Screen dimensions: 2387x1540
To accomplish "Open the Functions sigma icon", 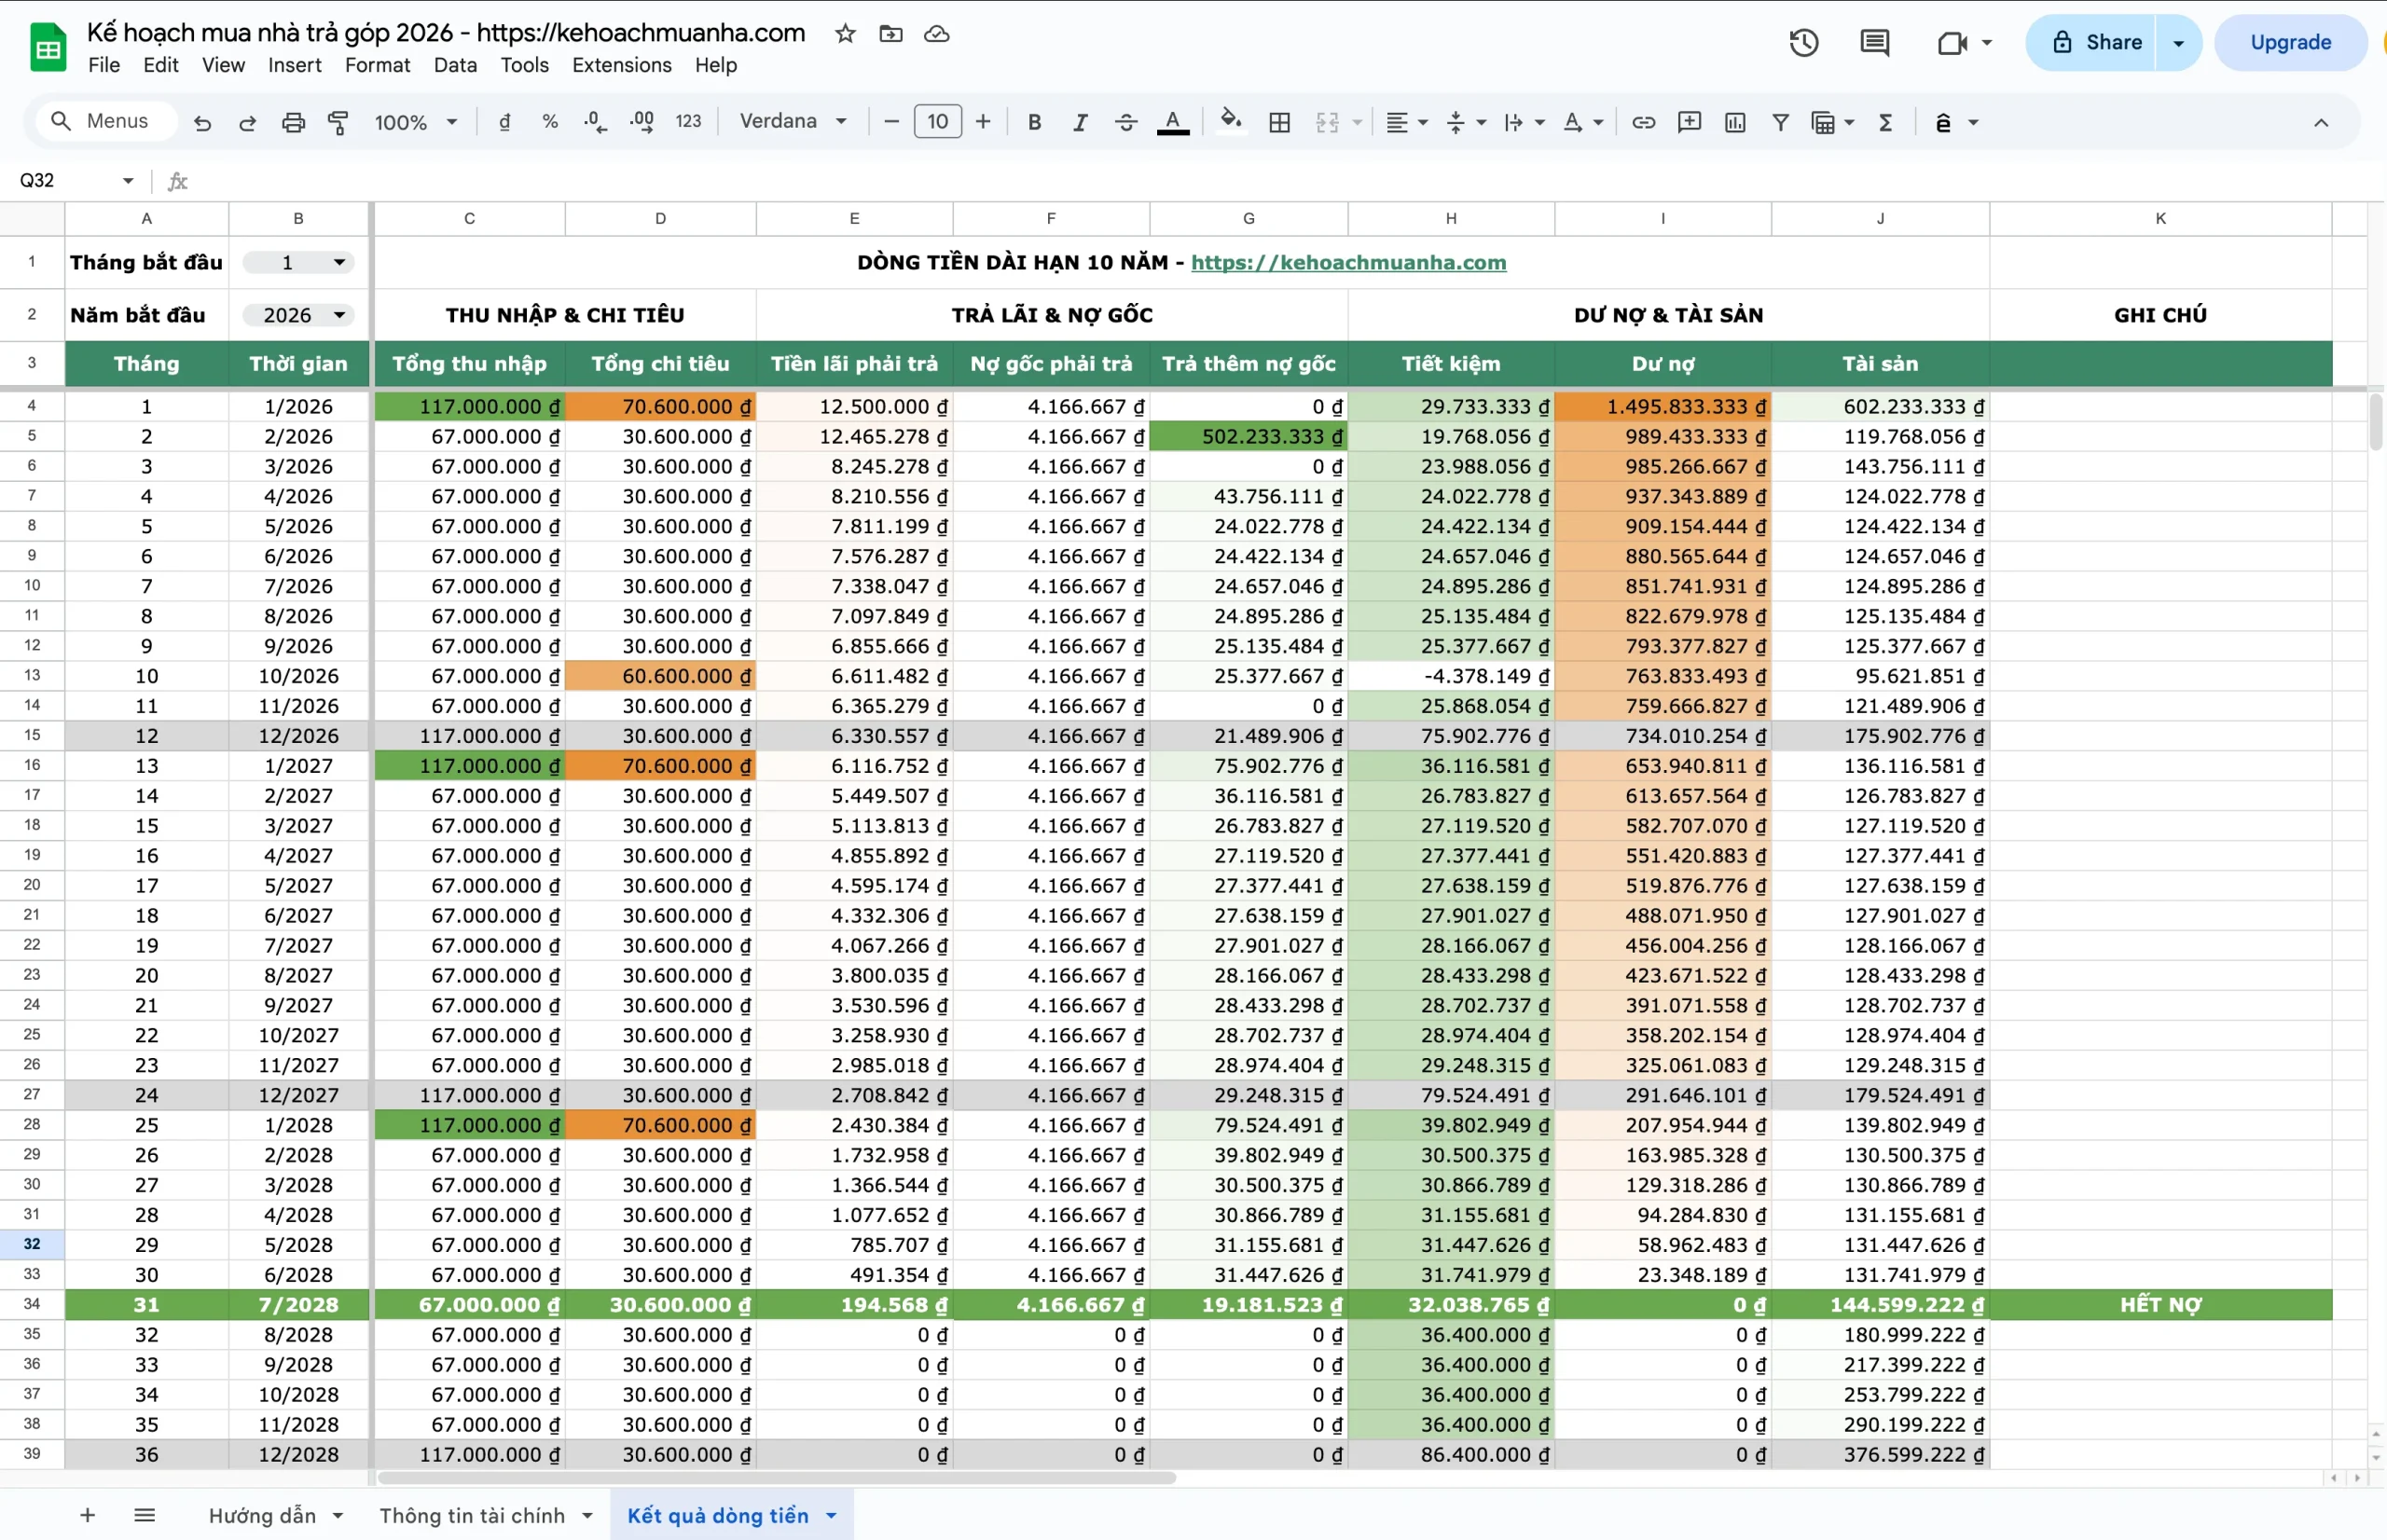I will click(x=1886, y=122).
